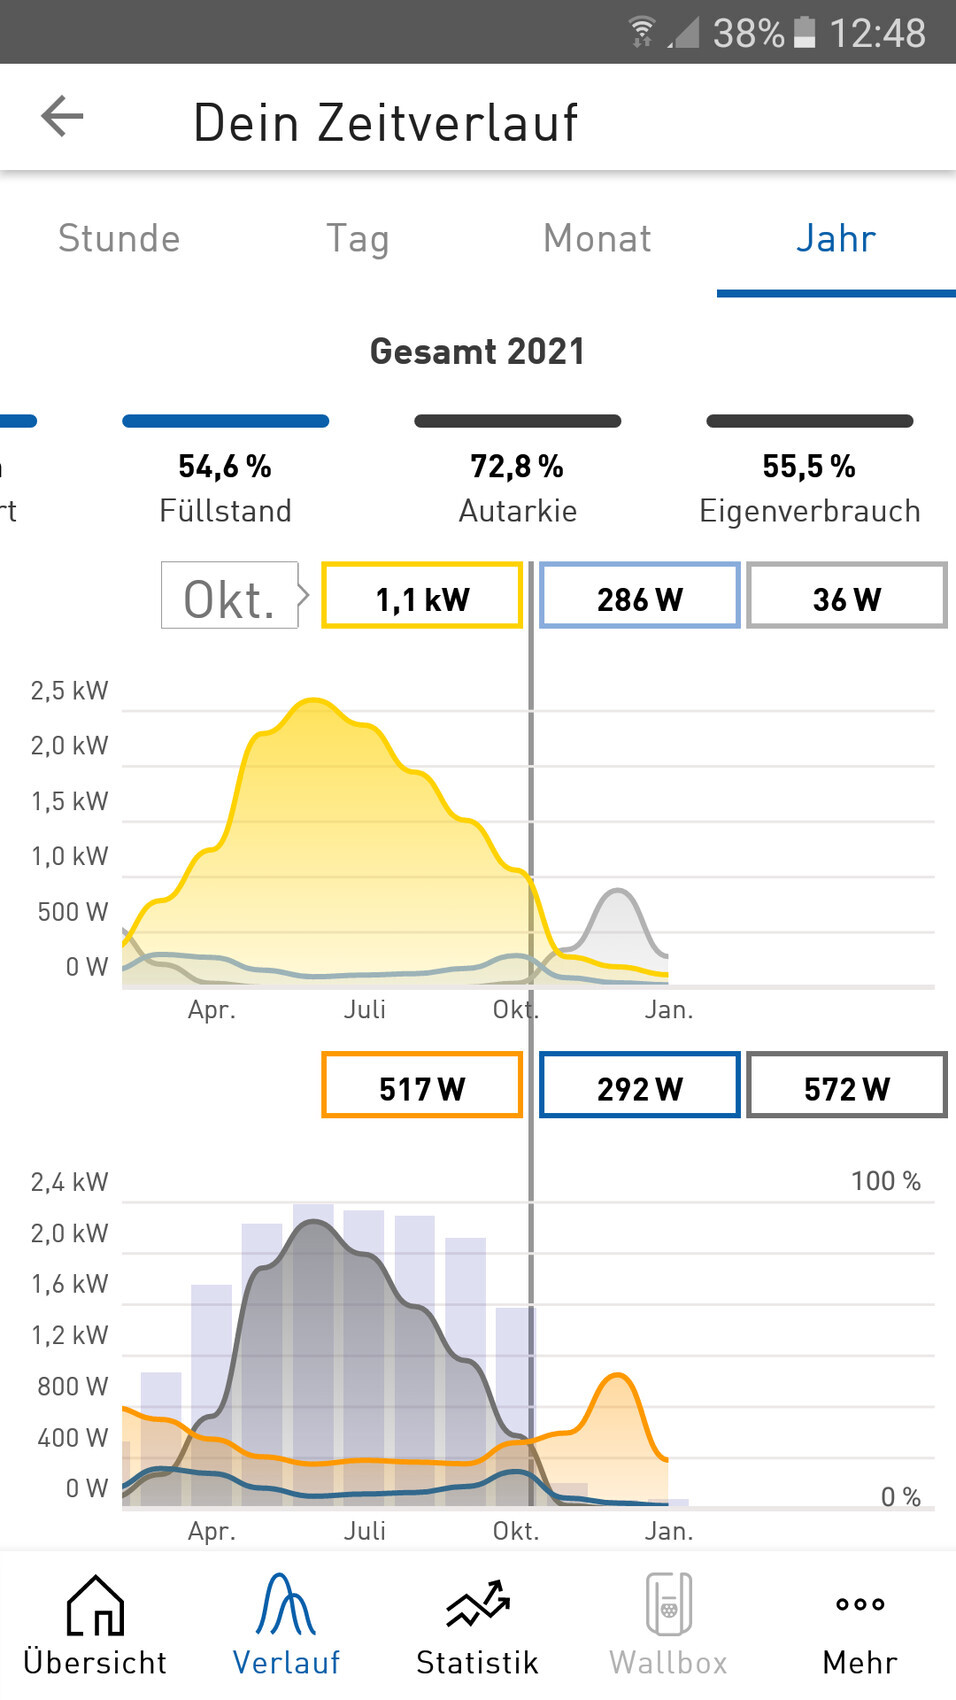Toggle the dark blue 292 W series
Screen dimensions: 956x1700
tap(640, 1085)
